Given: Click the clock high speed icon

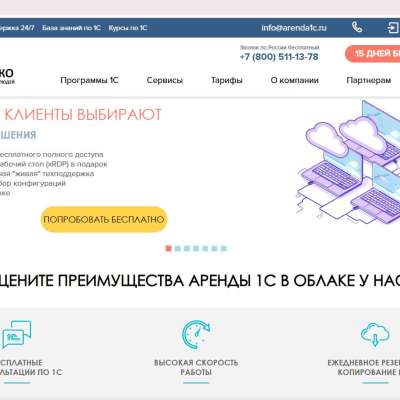Looking at the screenshot, I should pyautogui.click(x=196, y=335).
